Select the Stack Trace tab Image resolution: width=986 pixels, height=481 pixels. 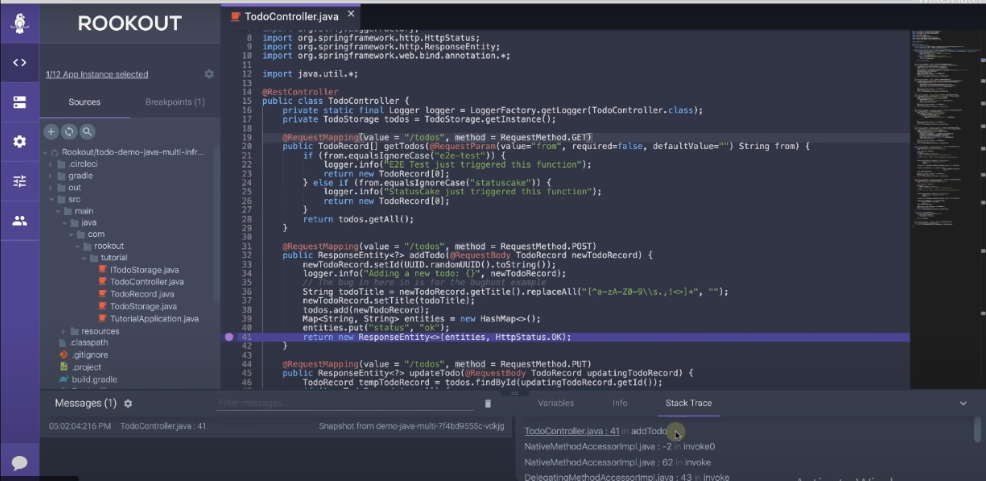tap(689, 403)
